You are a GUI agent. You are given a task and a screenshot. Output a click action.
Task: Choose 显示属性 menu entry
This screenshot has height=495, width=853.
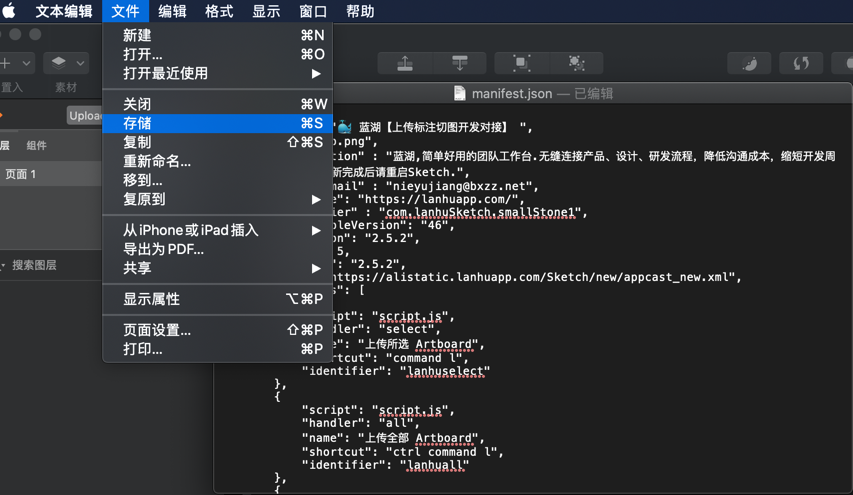pos(217,299)
